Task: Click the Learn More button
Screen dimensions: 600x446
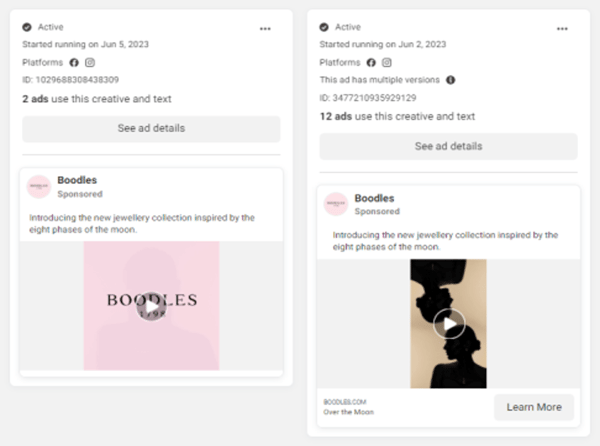Action: (534, 407)
